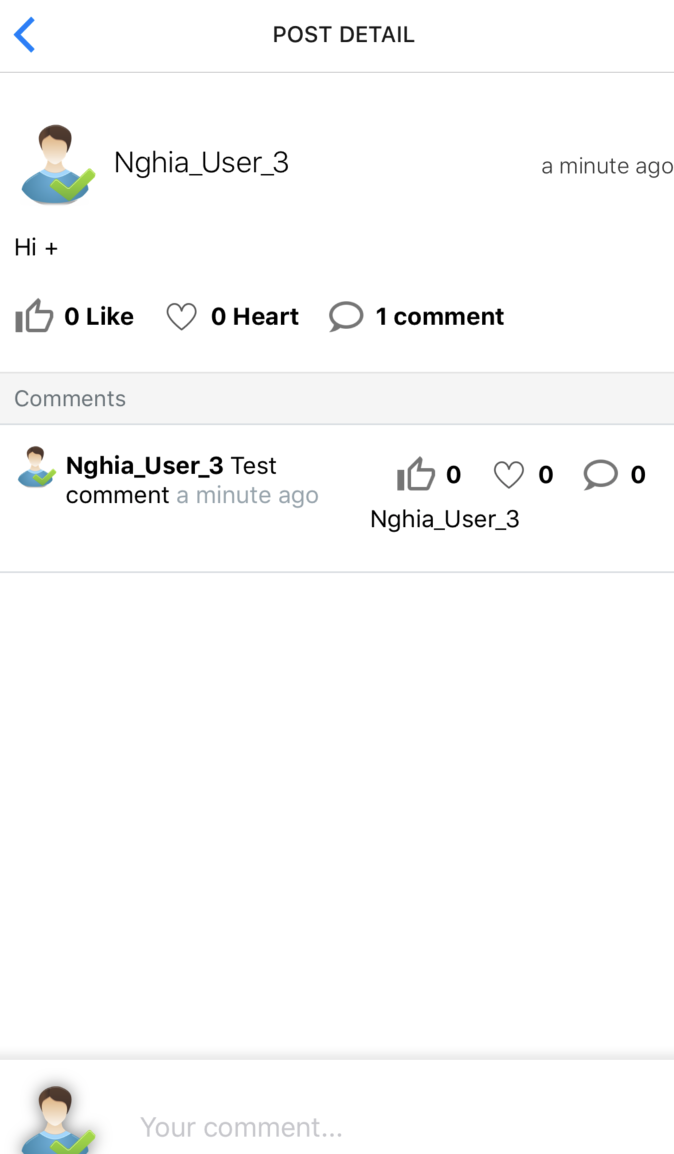
Task: Tap the thumbs-up icon on Nghia_User_3's comment
Action: [x=417, y=474]
